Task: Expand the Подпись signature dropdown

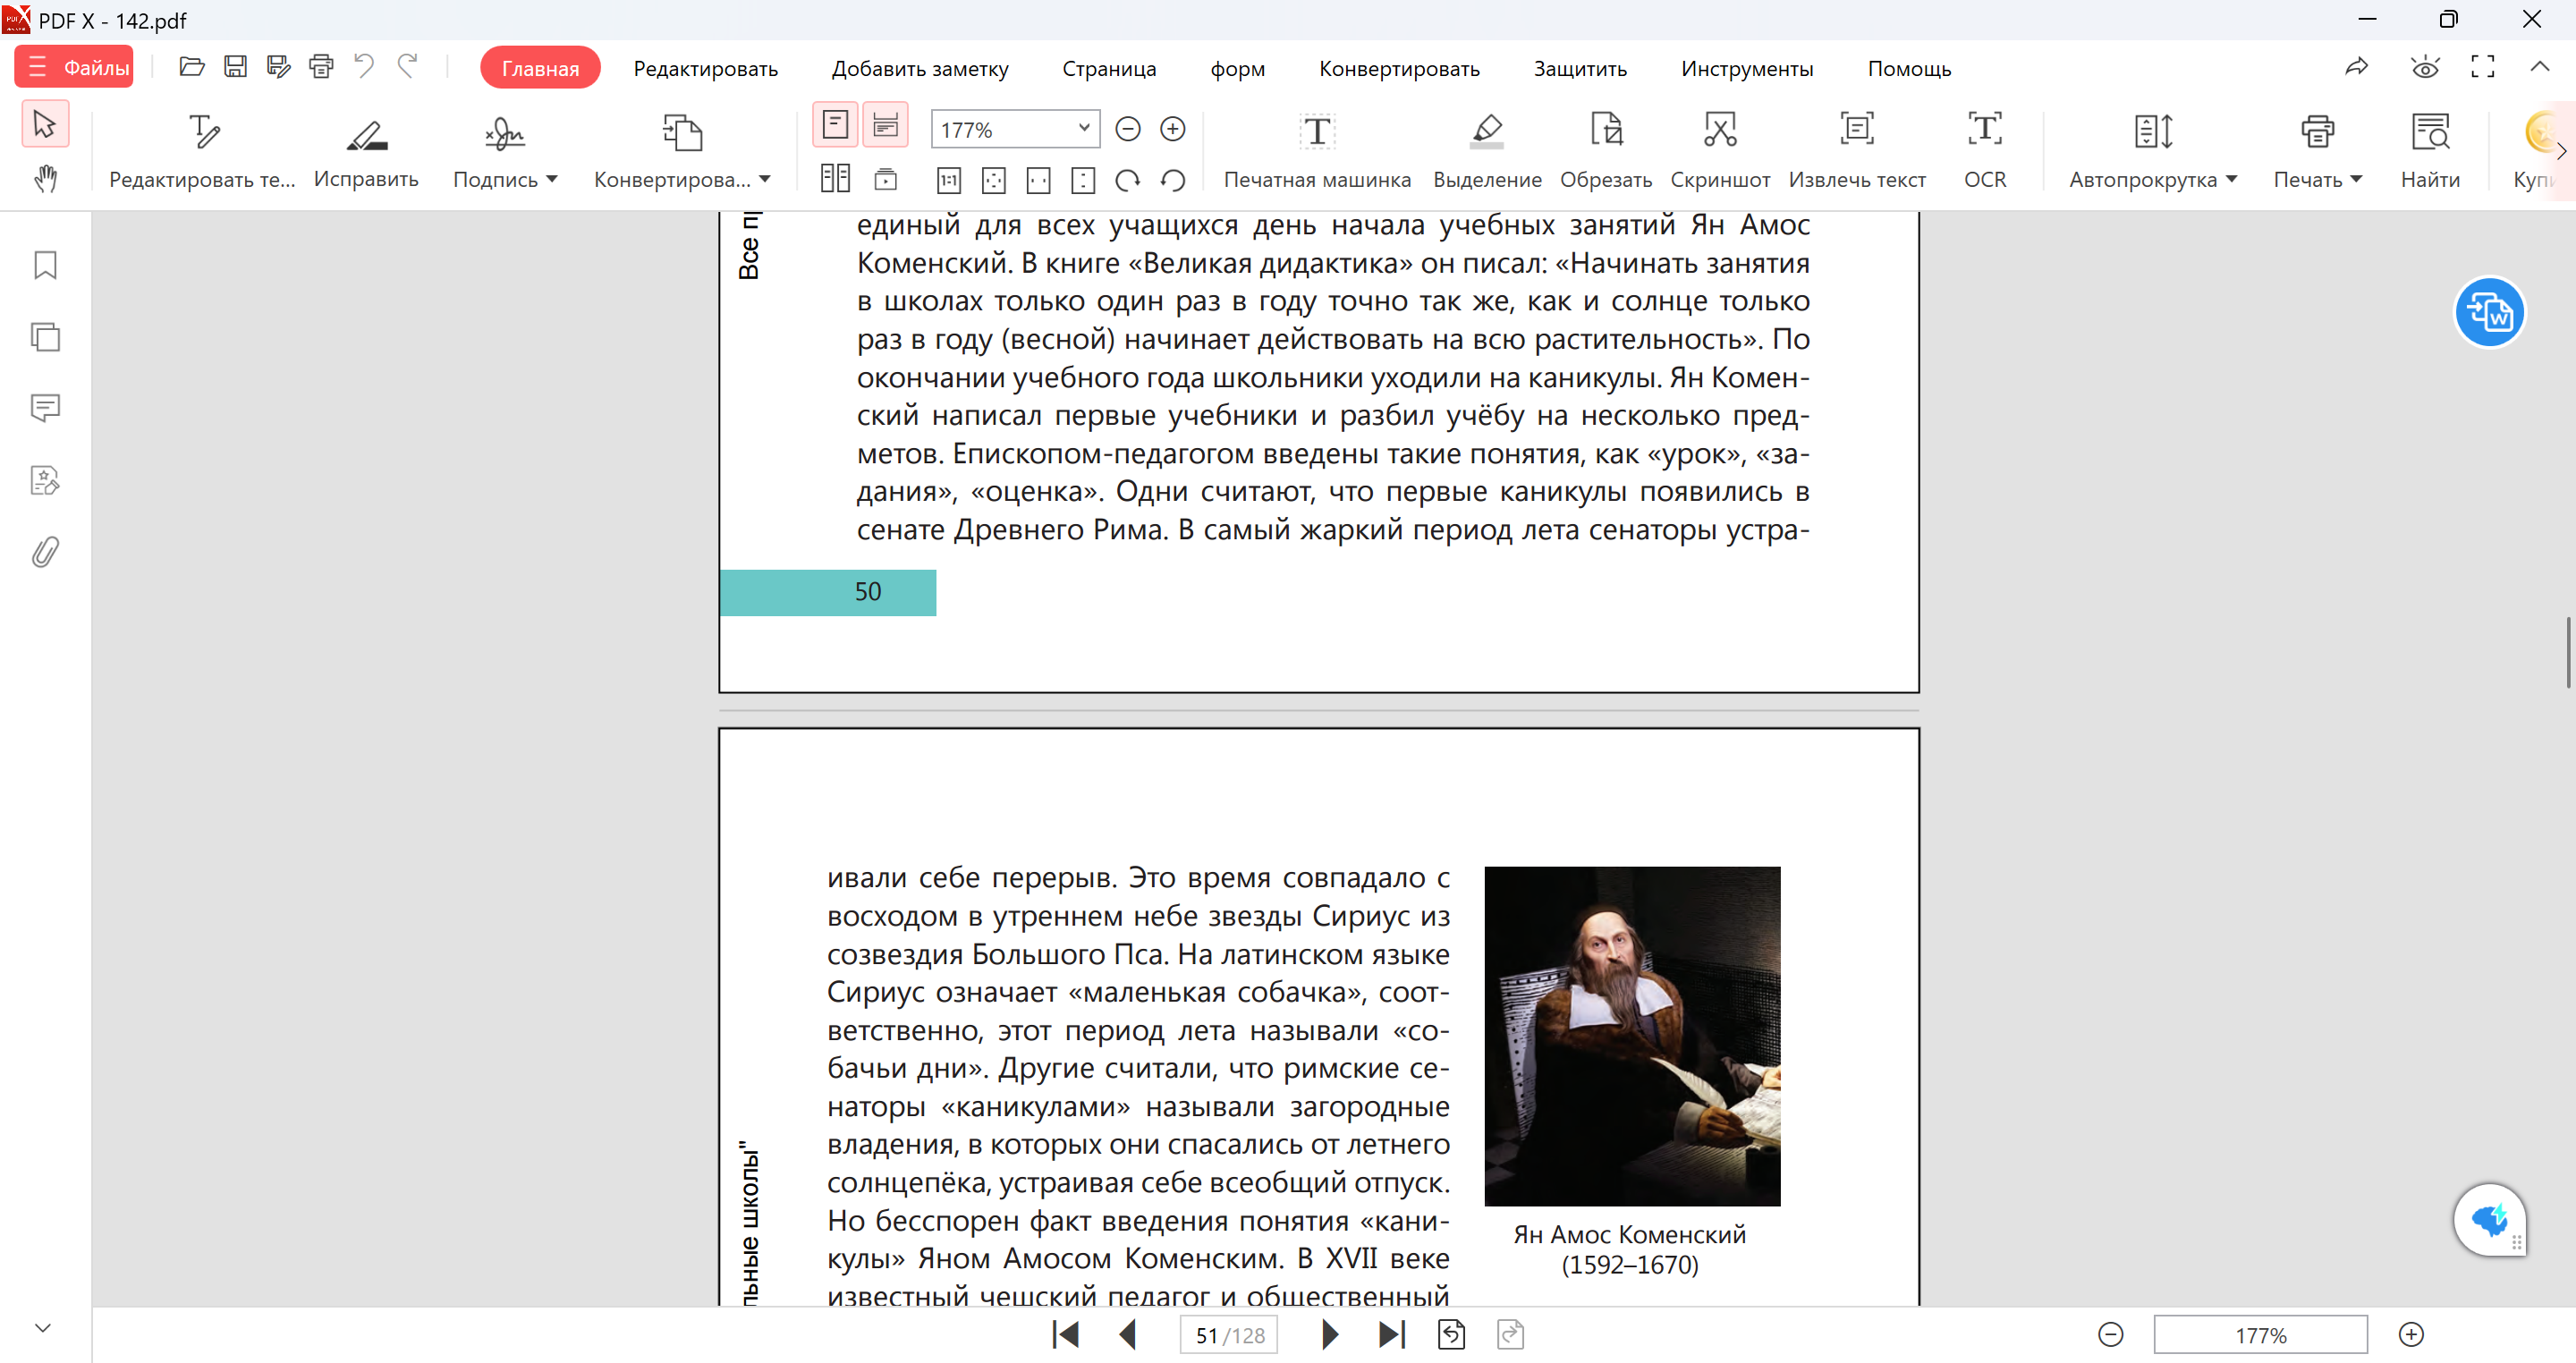Action: tap(552, 179)
